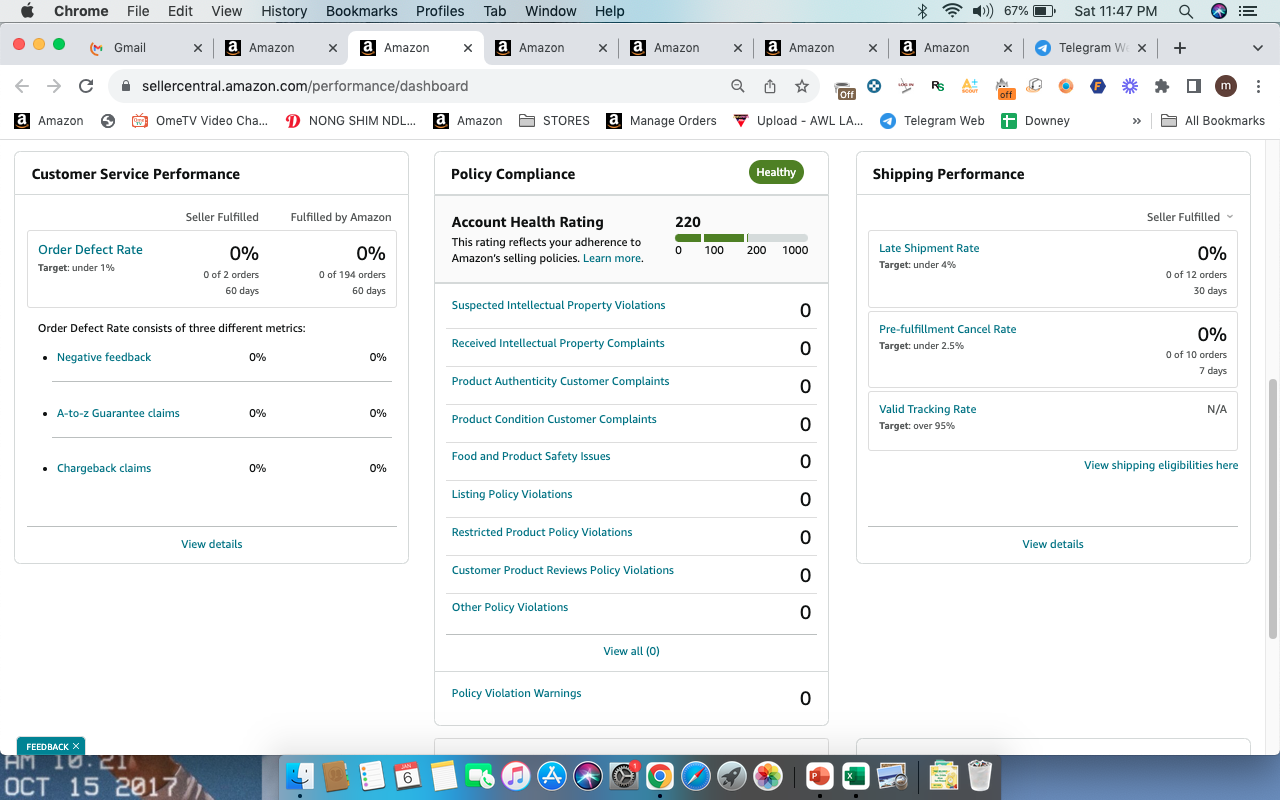Viewport: 1280px width, 800px height.
Task: Open A-to-z Guarantee claims link
Action: click(118, 413)
